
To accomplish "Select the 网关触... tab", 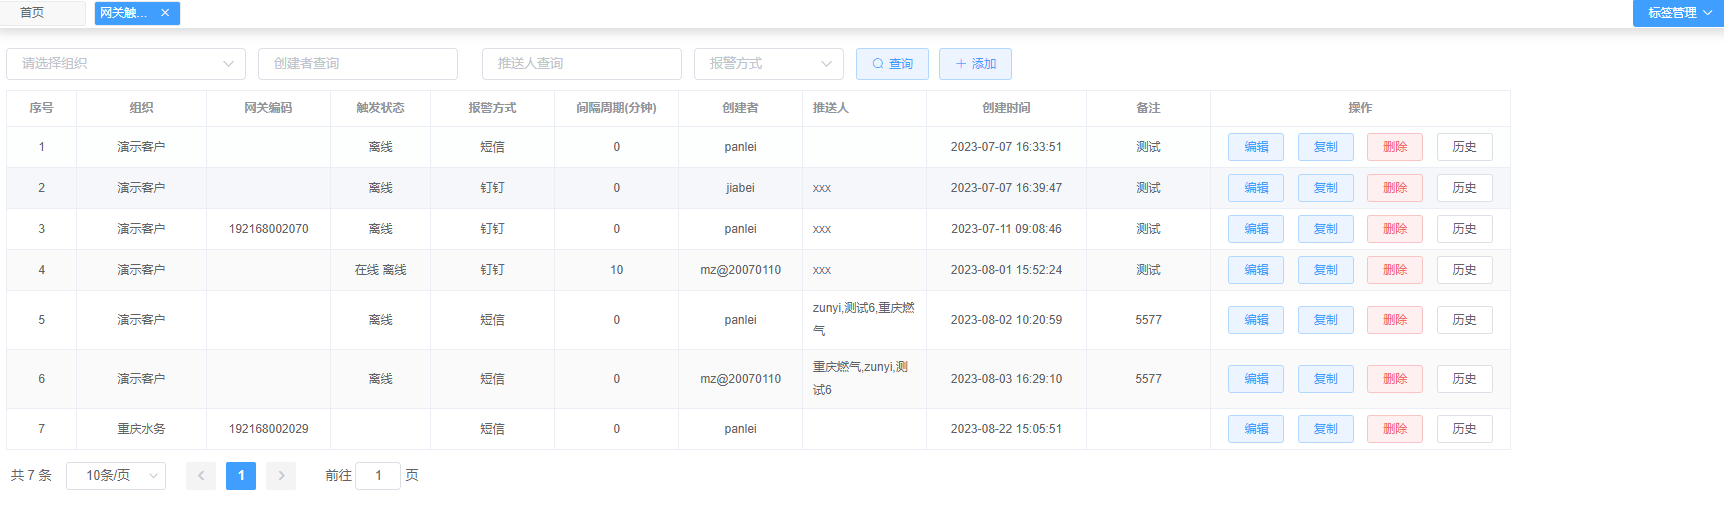I will (x=124, y=13).
